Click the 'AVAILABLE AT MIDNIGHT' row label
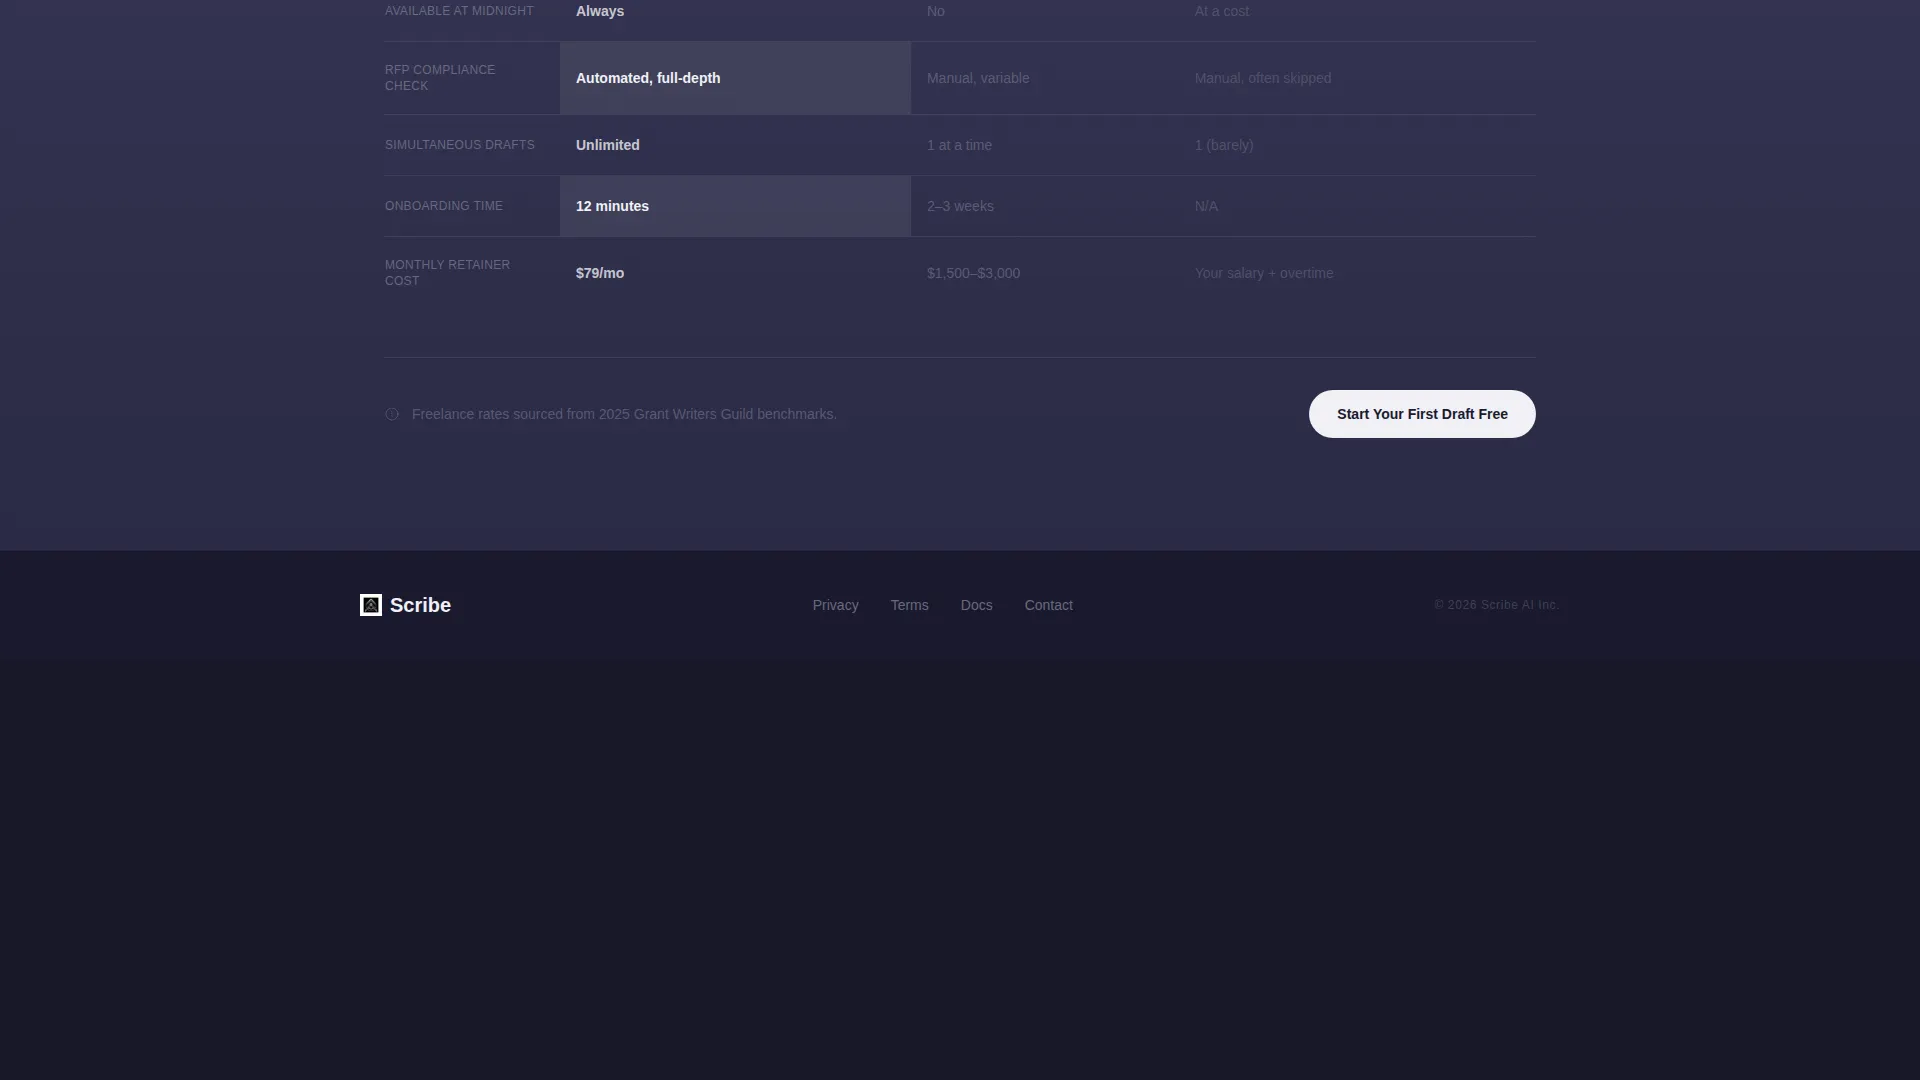This screenshot has width=1920, height=1080. (459, 11)
